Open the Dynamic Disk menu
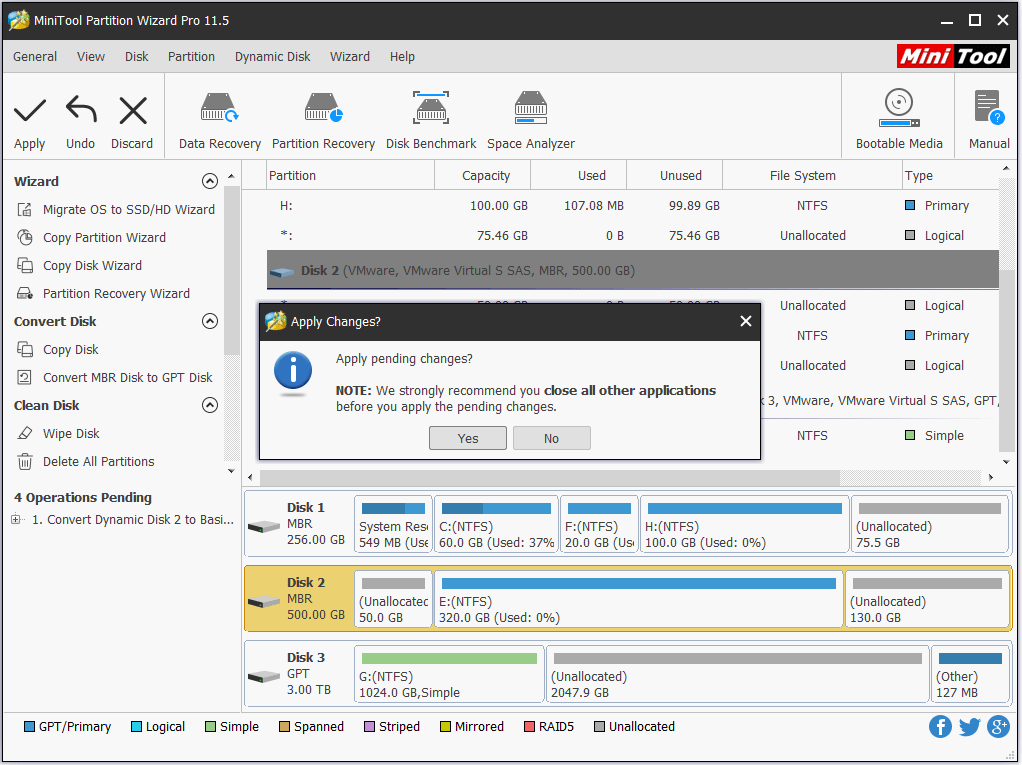Image resolution: width=1022 pixels, height=765 pixels. [272, 57]
